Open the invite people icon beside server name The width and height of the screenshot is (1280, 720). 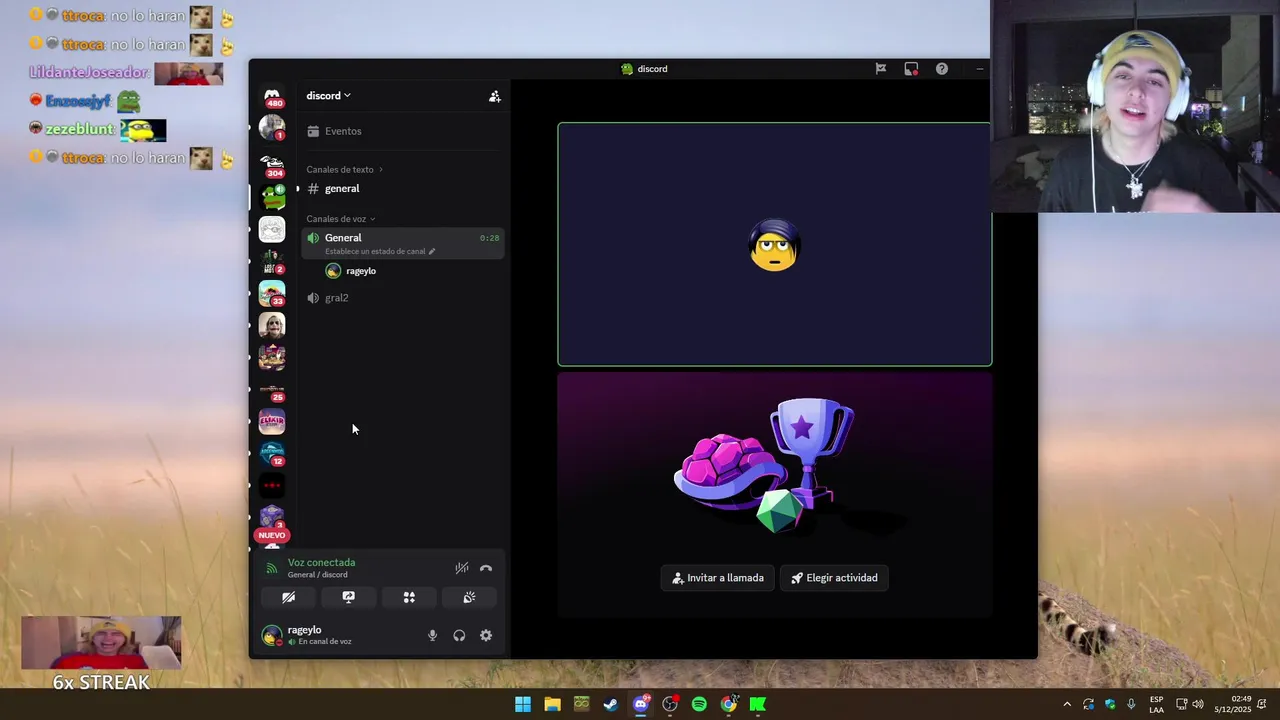(494, 96)
